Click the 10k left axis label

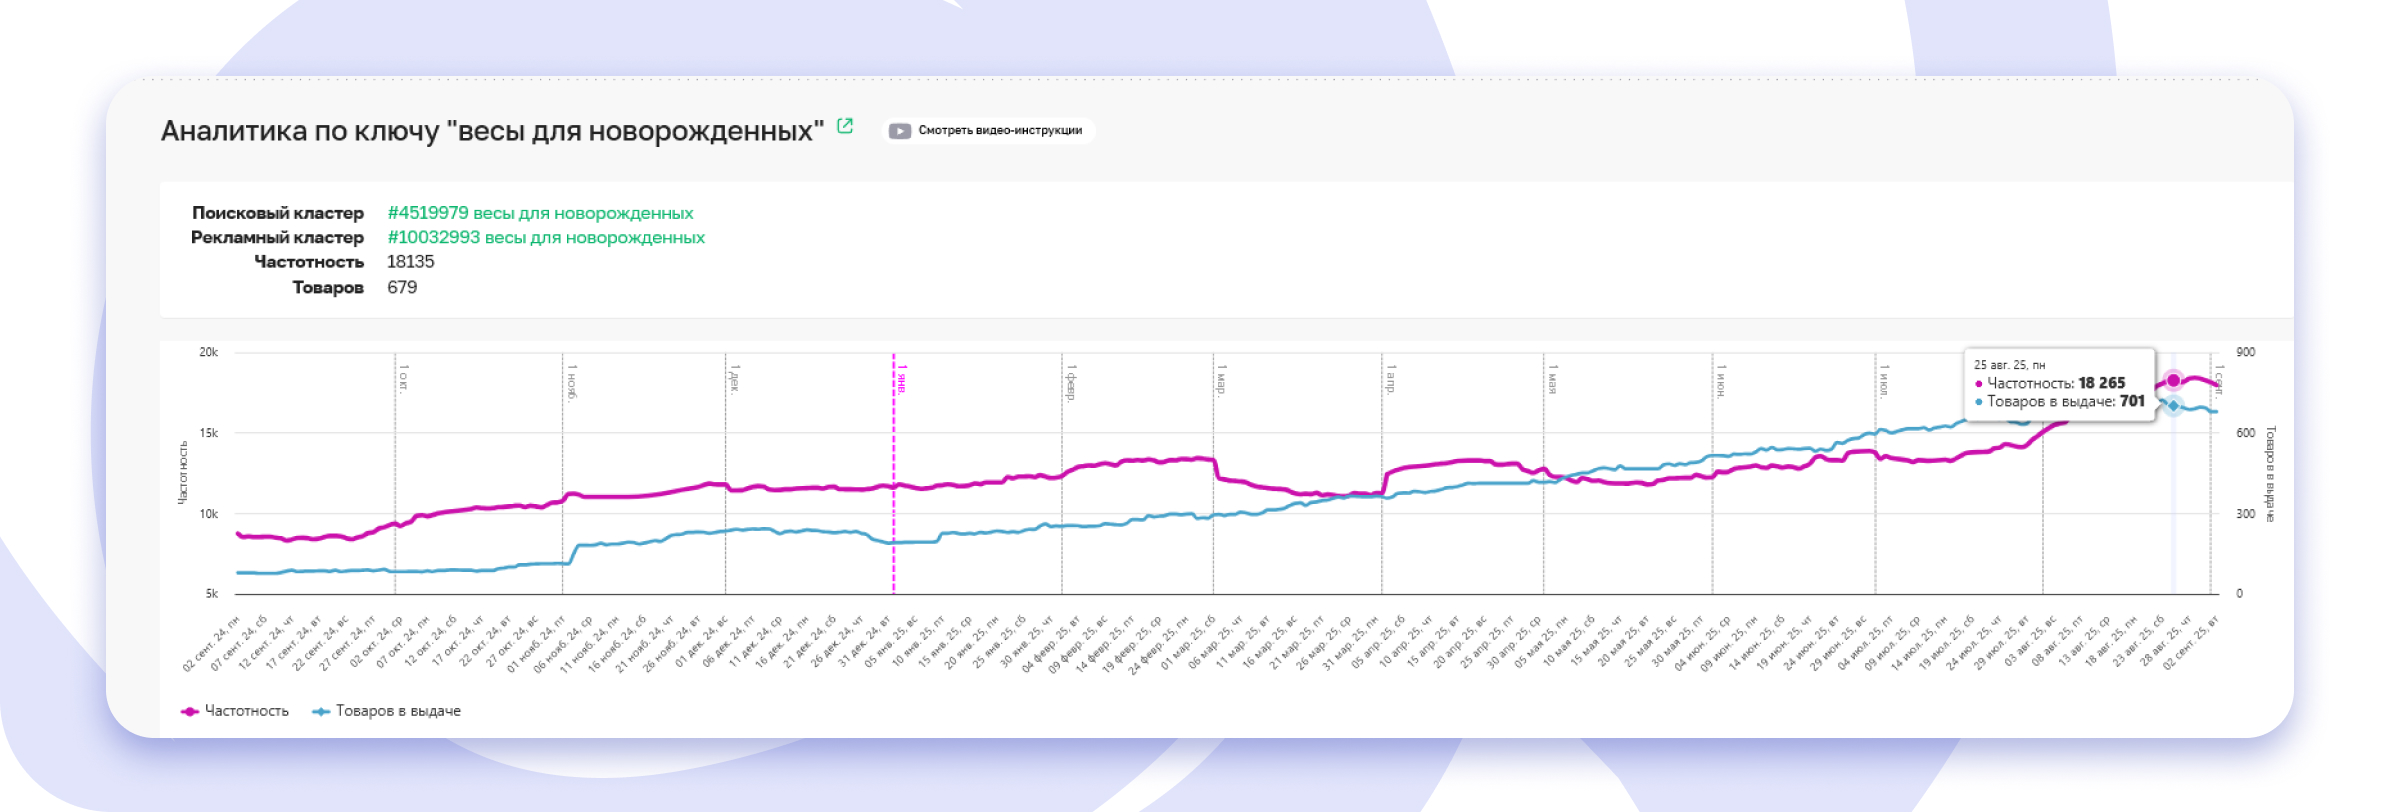coord(208,514)
